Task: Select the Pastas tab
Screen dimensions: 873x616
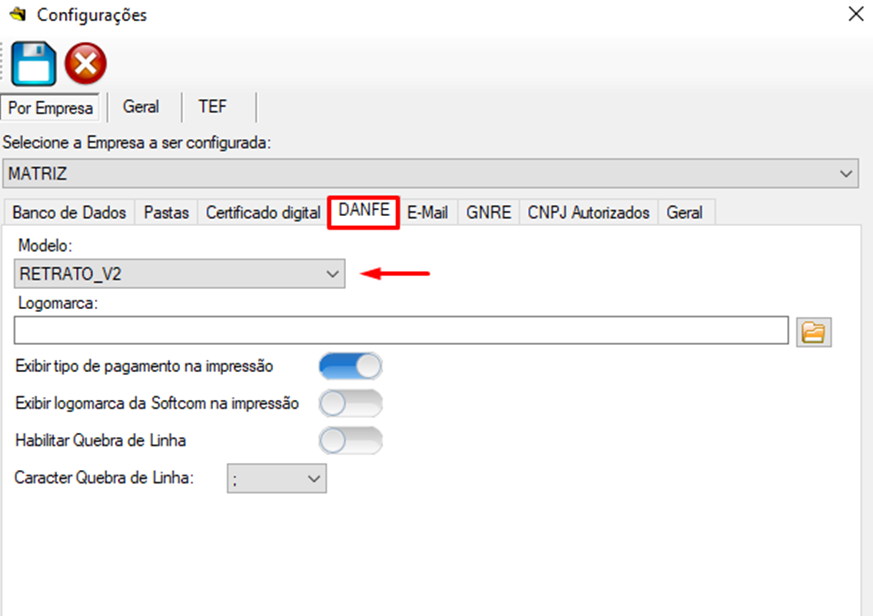Action: (166, 213)
